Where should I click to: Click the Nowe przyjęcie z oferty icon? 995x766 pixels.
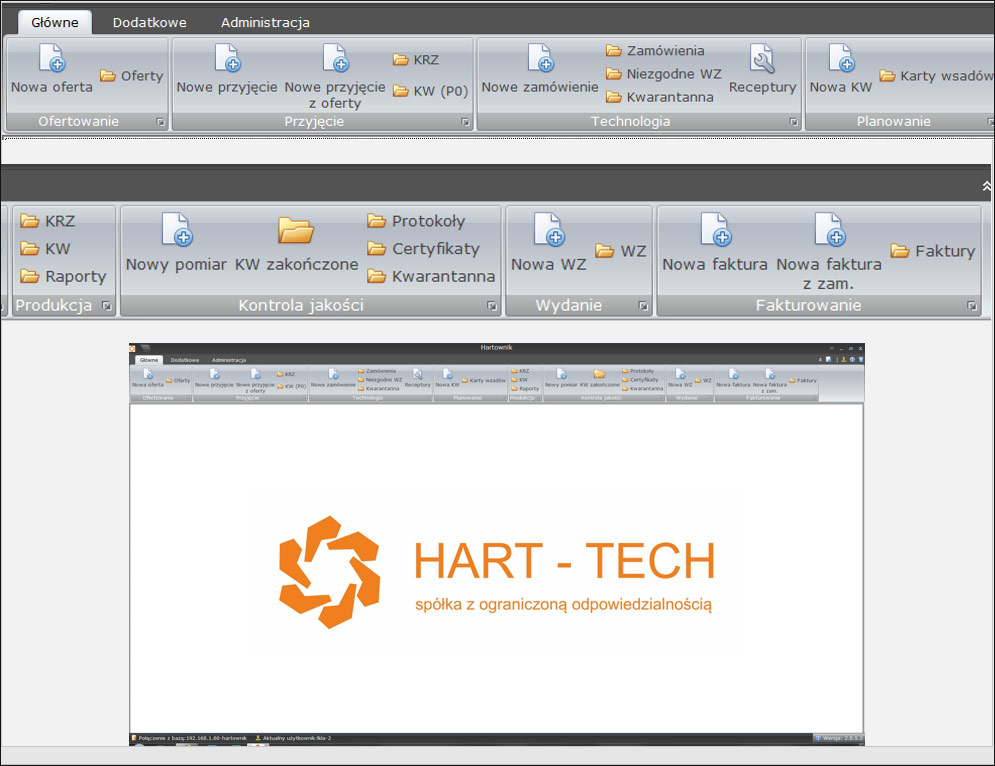point(335,59)
